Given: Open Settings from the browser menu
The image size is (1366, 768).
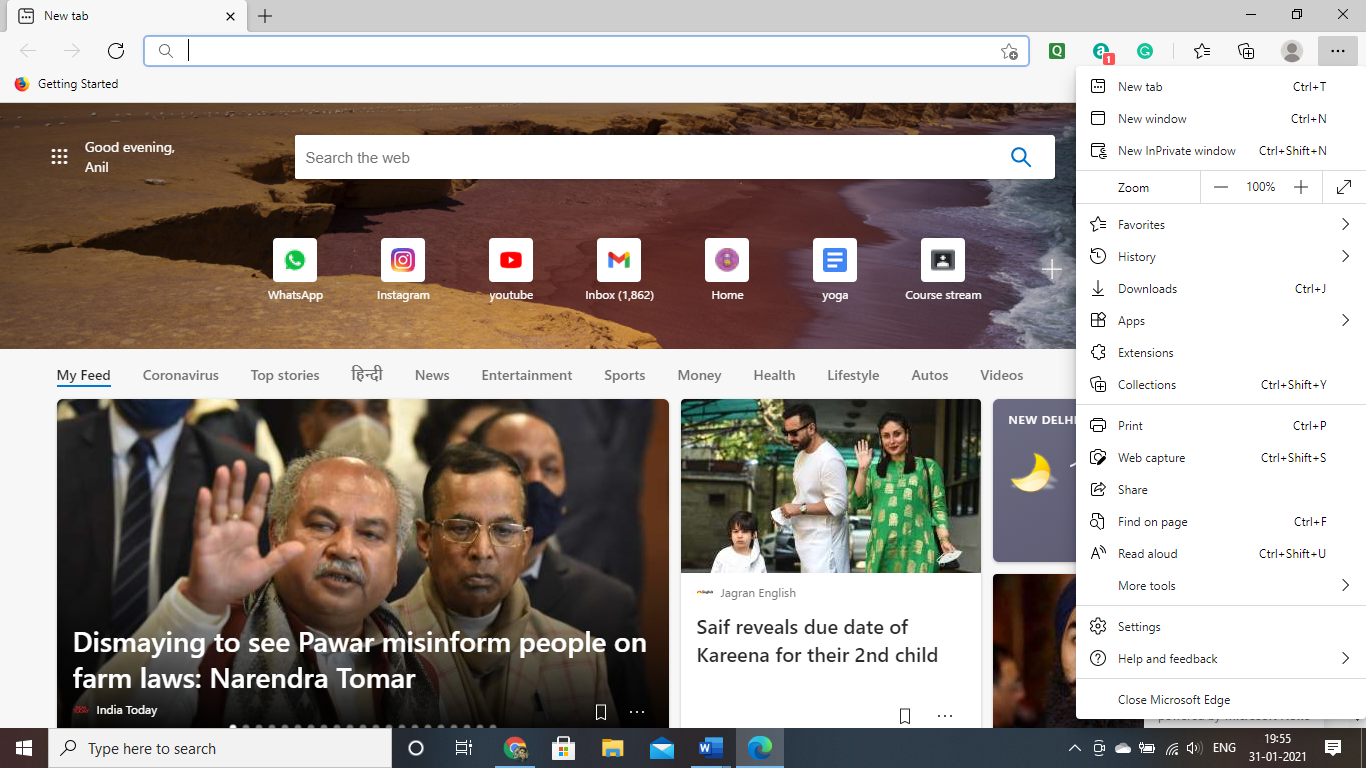Looking at the screenshot, I should tap(1139, 627).
